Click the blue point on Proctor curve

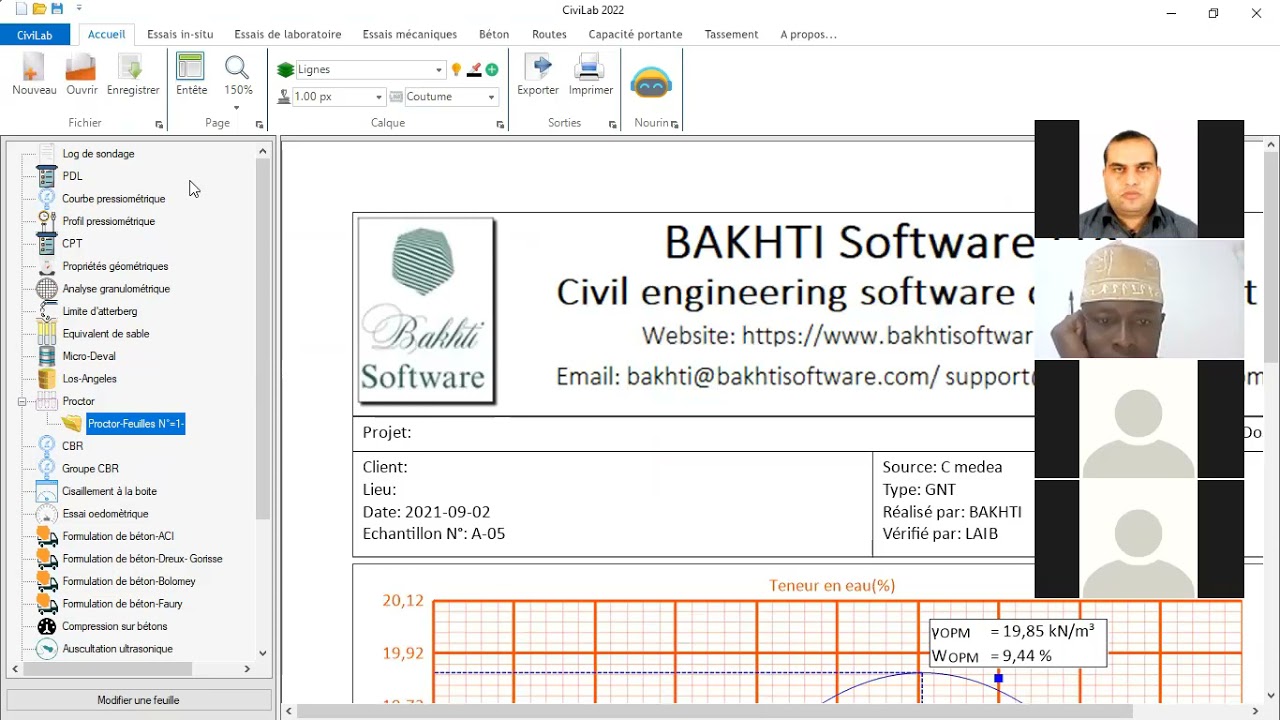tap(998, 678)
